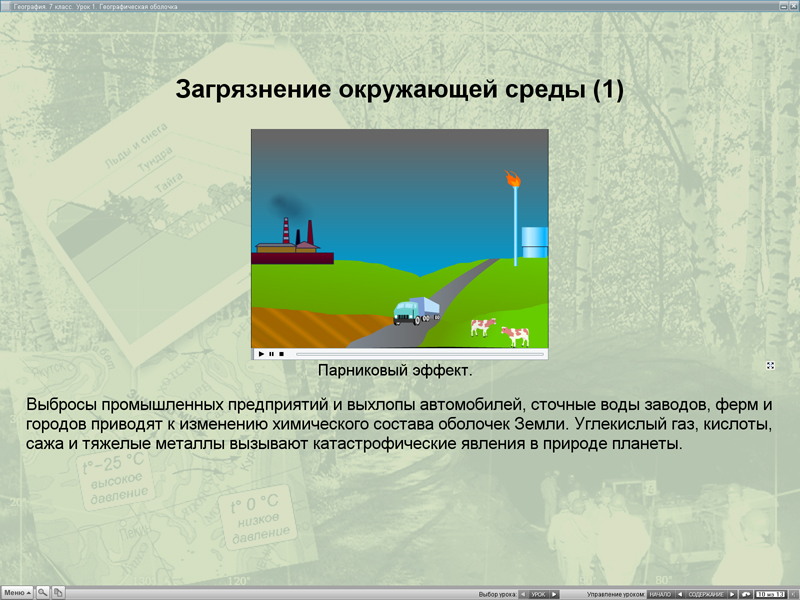Click the back arrow before СОДЕРЖАНИЕ
Image resolution: width=800 pixels, height=600 pixels.
[681, 592]
